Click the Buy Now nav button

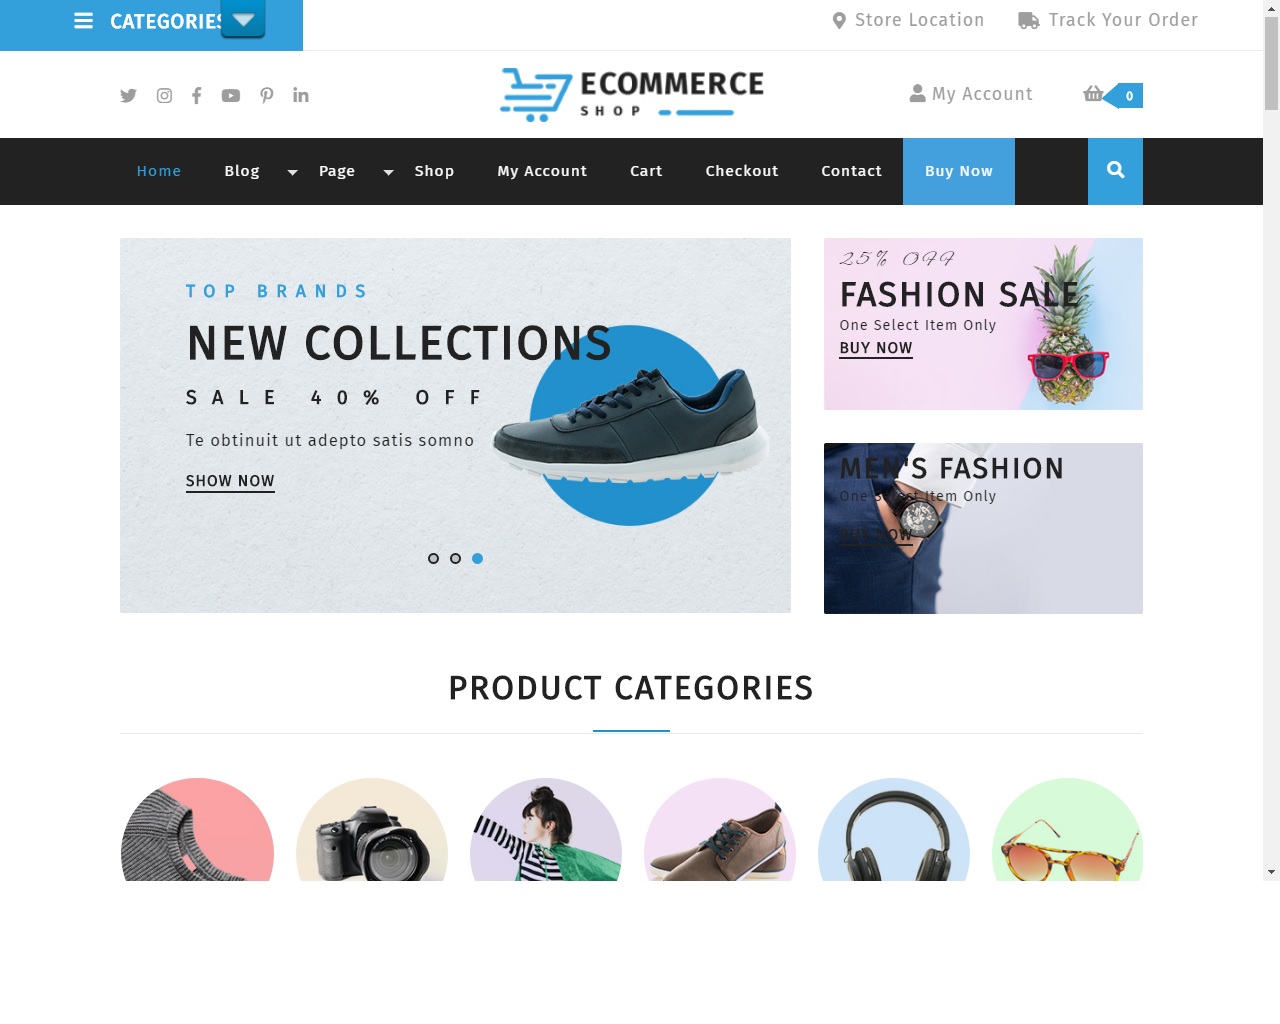[959, 171]
